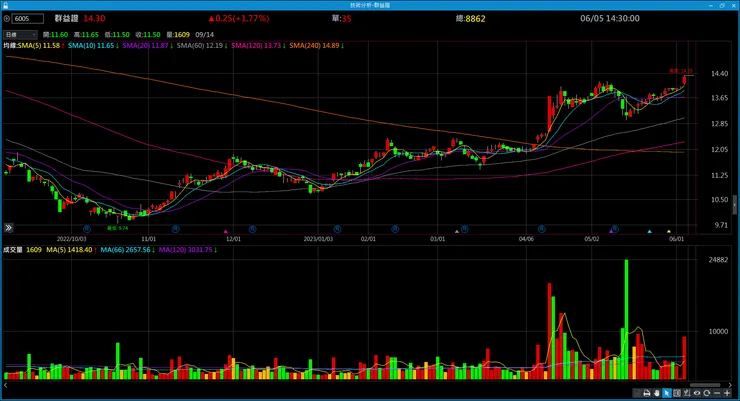
Task: Zoom in with the plus icon
Action: pyautogui.click(x=727, y=393)
